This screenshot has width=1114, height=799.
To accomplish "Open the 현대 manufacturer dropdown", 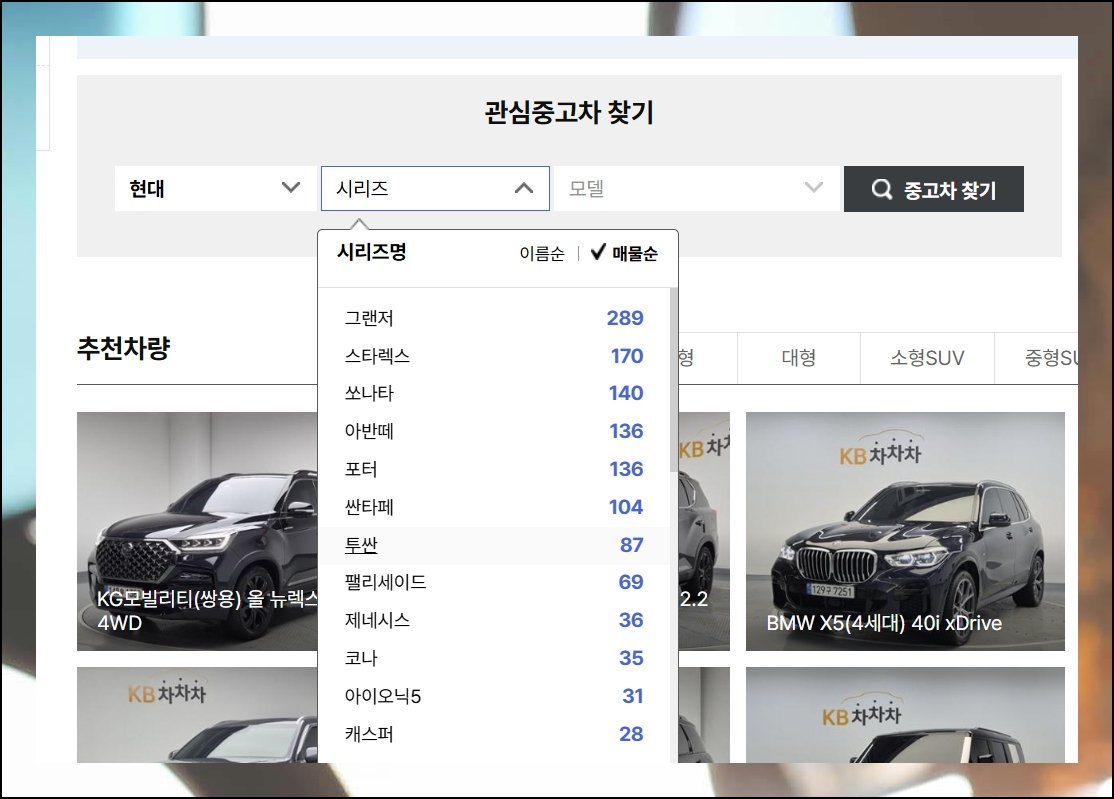I will [x=215, y=189].
